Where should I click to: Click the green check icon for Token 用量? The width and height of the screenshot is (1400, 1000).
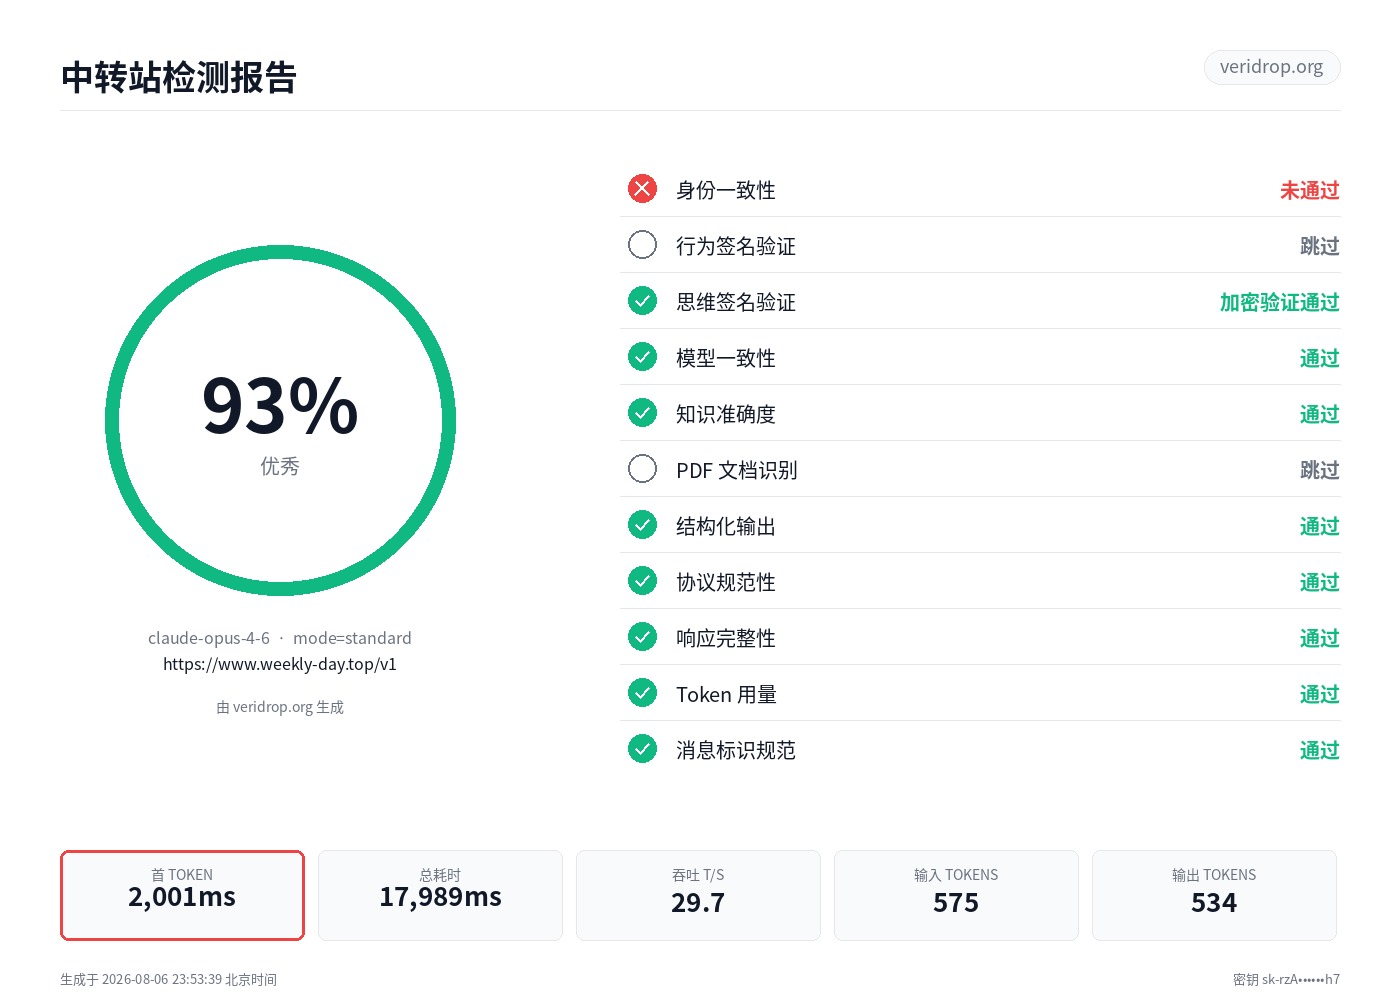(642, 693)
